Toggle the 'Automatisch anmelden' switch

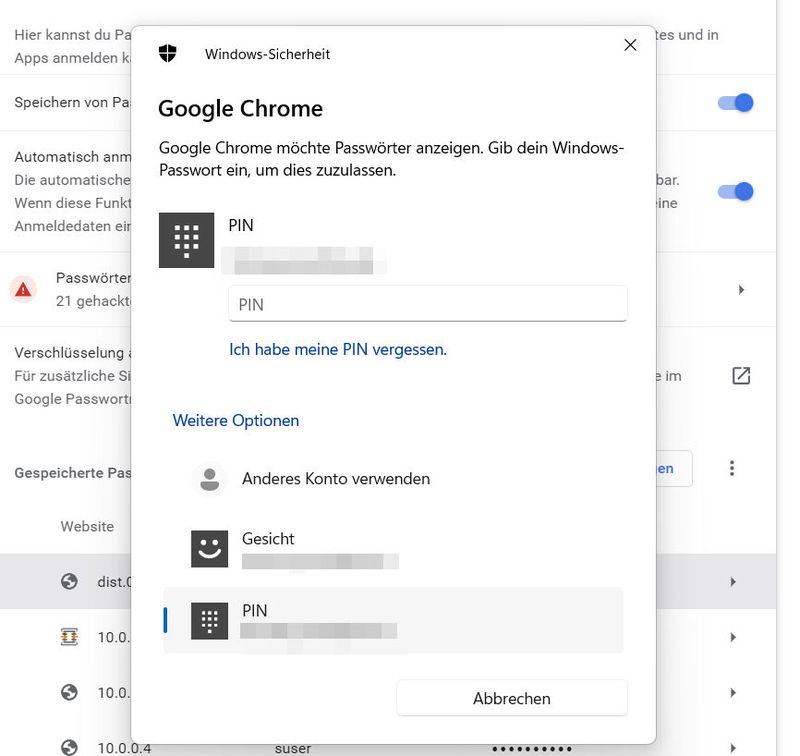coord(735,192)
